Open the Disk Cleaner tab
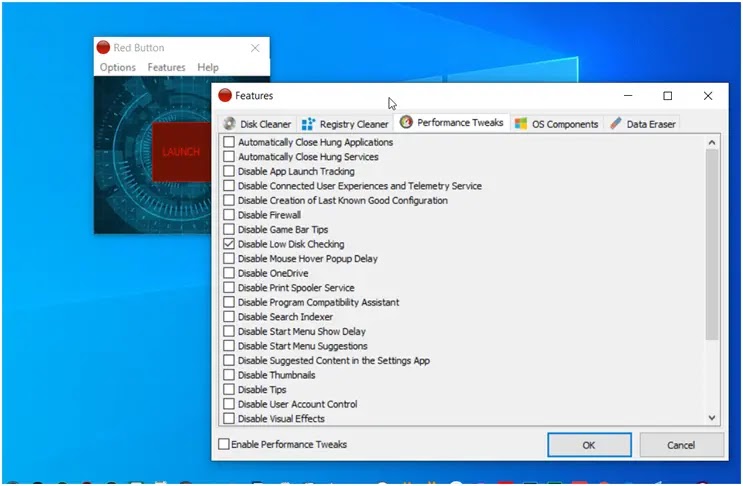 [257, 124]
